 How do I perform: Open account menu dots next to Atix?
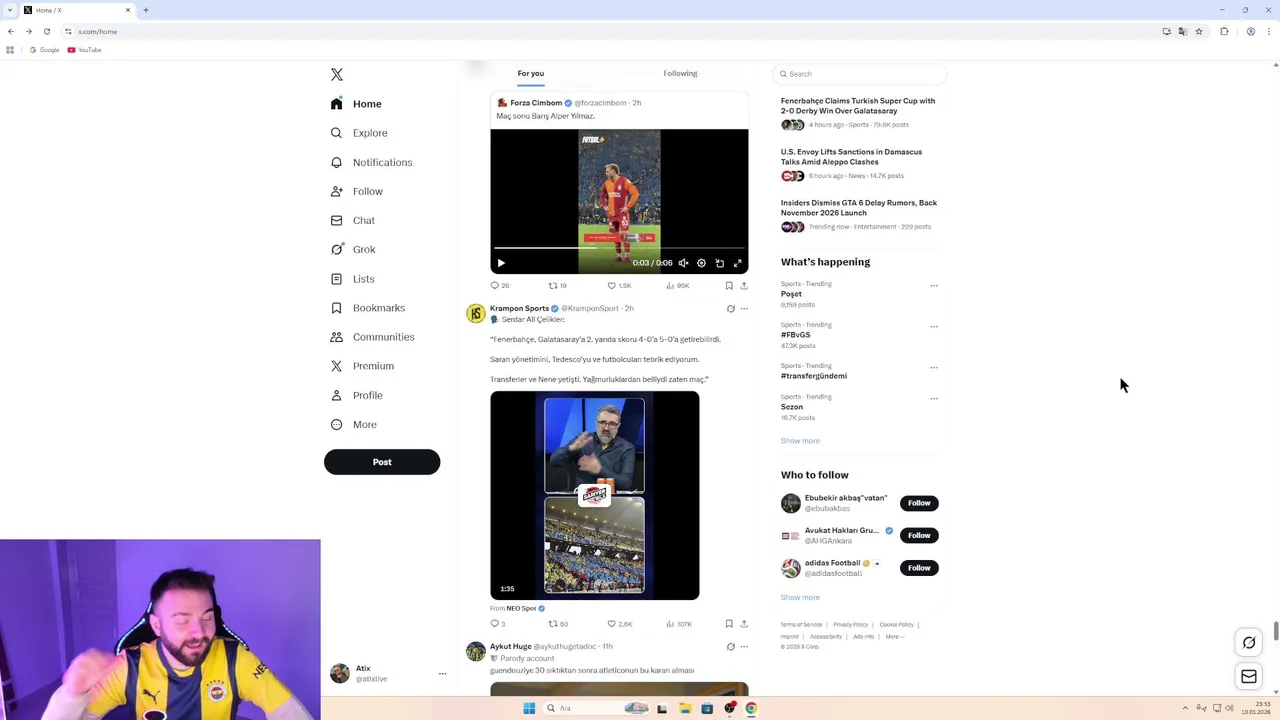(x=442, y=674)
